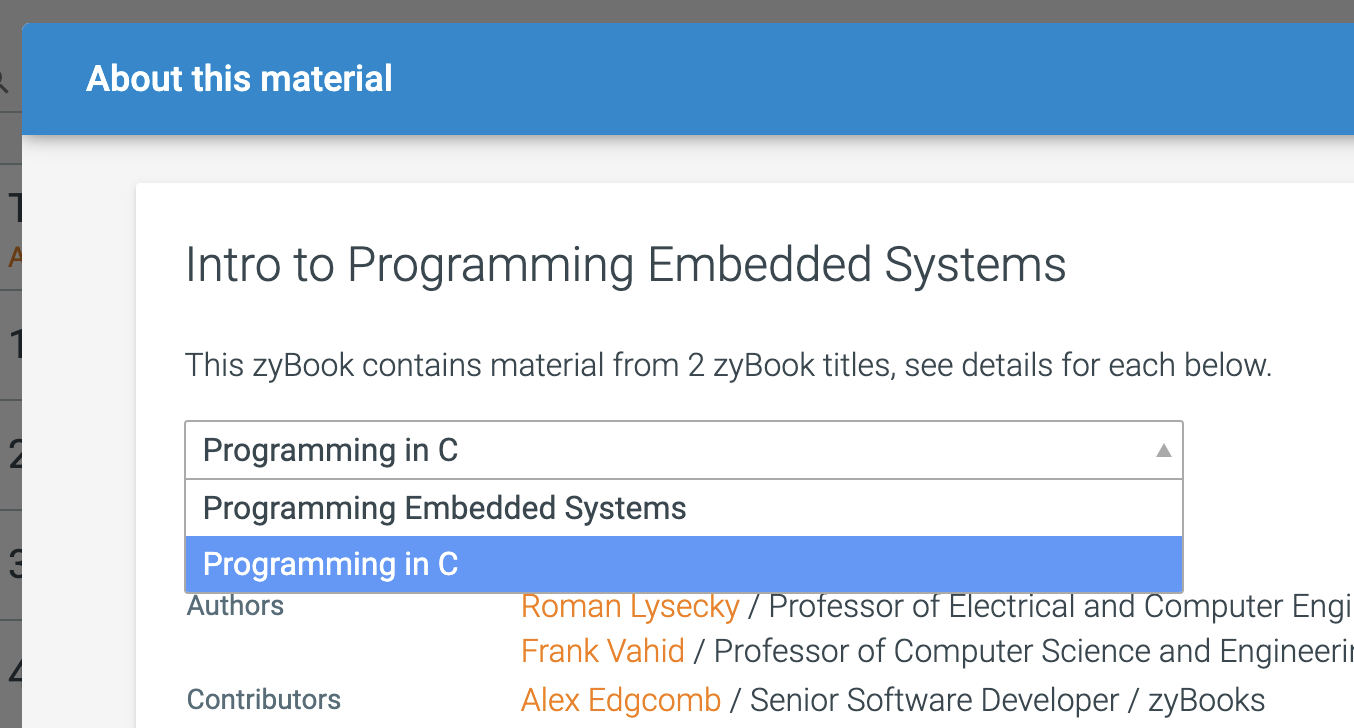
Task: Click the Authors label
Action: coord(235,605)
